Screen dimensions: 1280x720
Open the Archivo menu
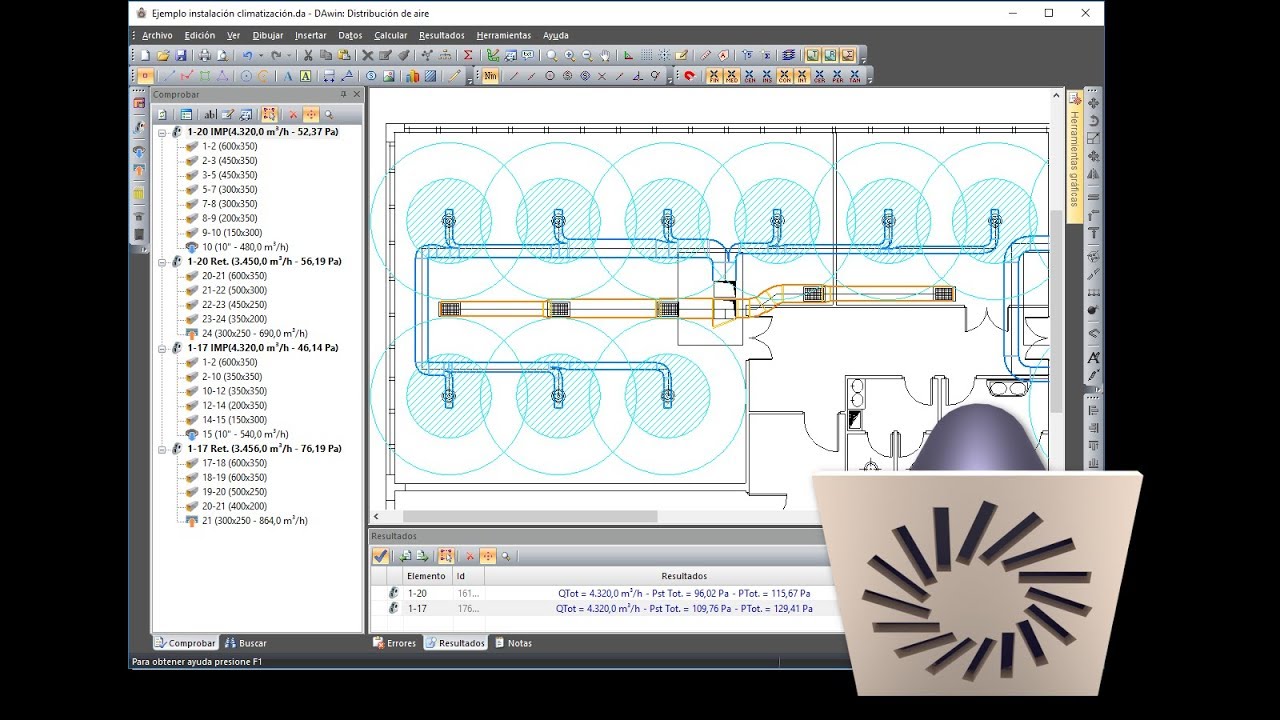[x=157, y=35]
